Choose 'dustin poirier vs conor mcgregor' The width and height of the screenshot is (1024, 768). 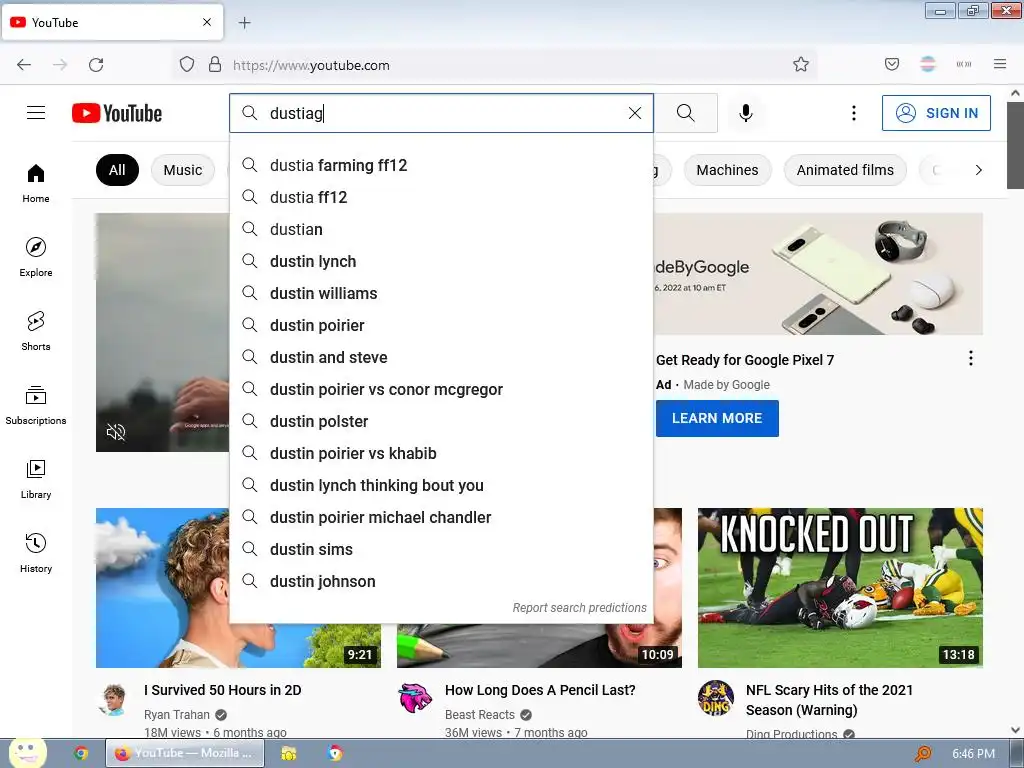point(441,389)
